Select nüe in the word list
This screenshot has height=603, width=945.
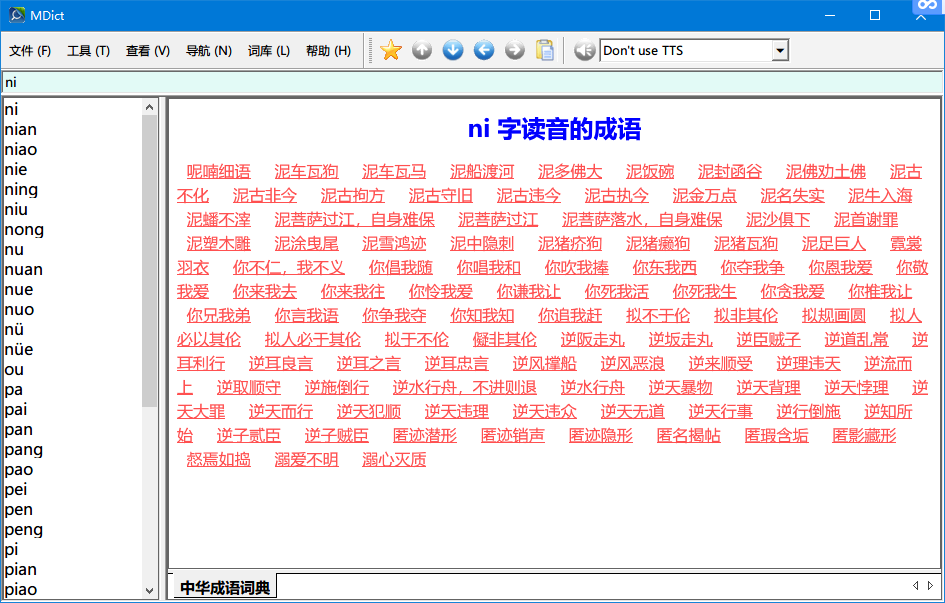(x=19, y=349)
